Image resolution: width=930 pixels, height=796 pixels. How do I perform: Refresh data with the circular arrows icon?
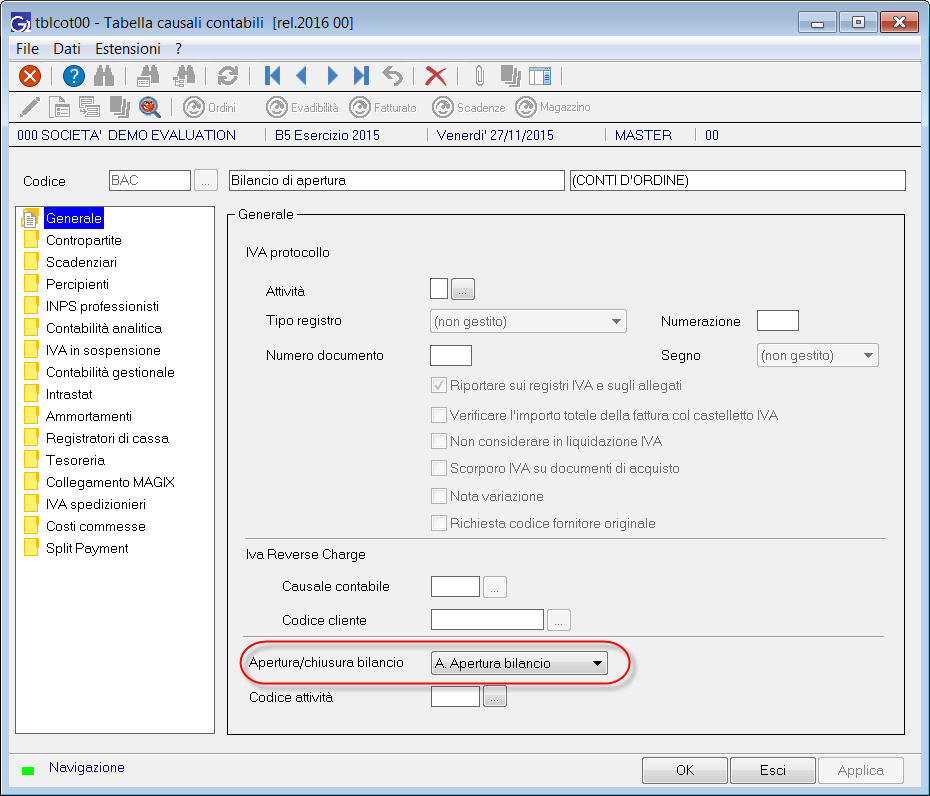(228, 76)
